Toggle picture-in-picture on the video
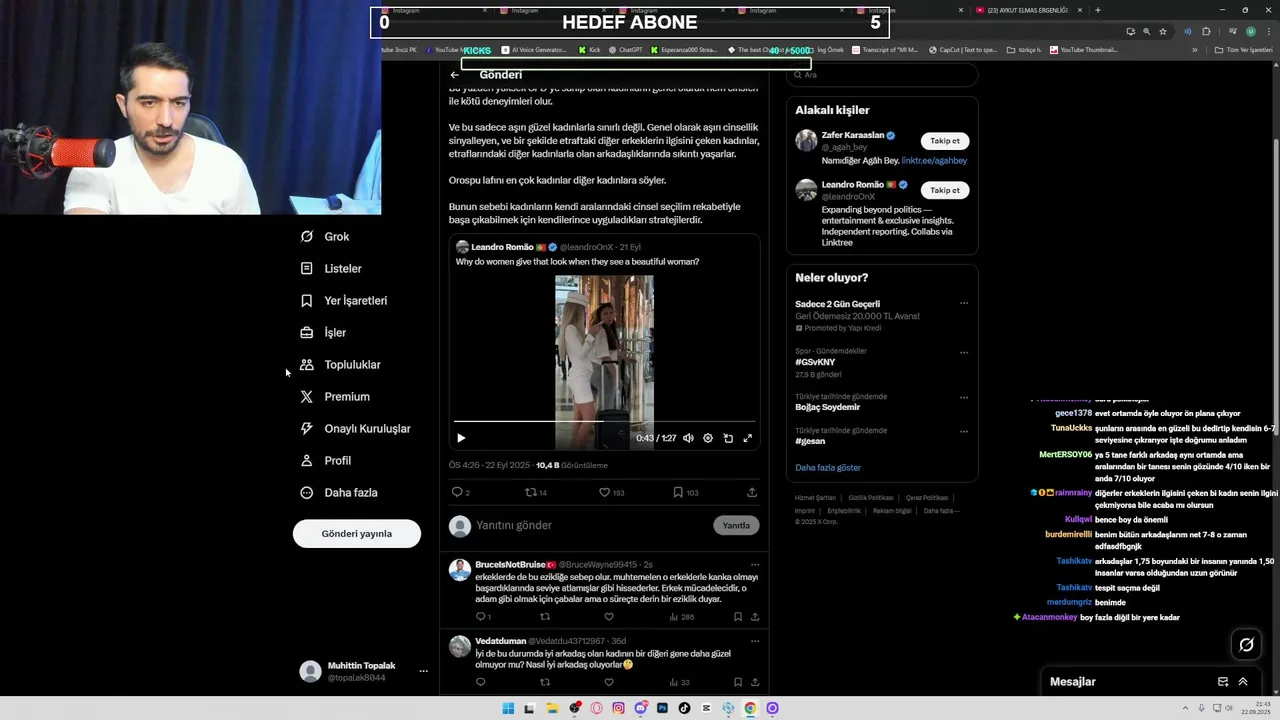The width and height of the screenshot is (1280, 720). click(x=728, y=438)
